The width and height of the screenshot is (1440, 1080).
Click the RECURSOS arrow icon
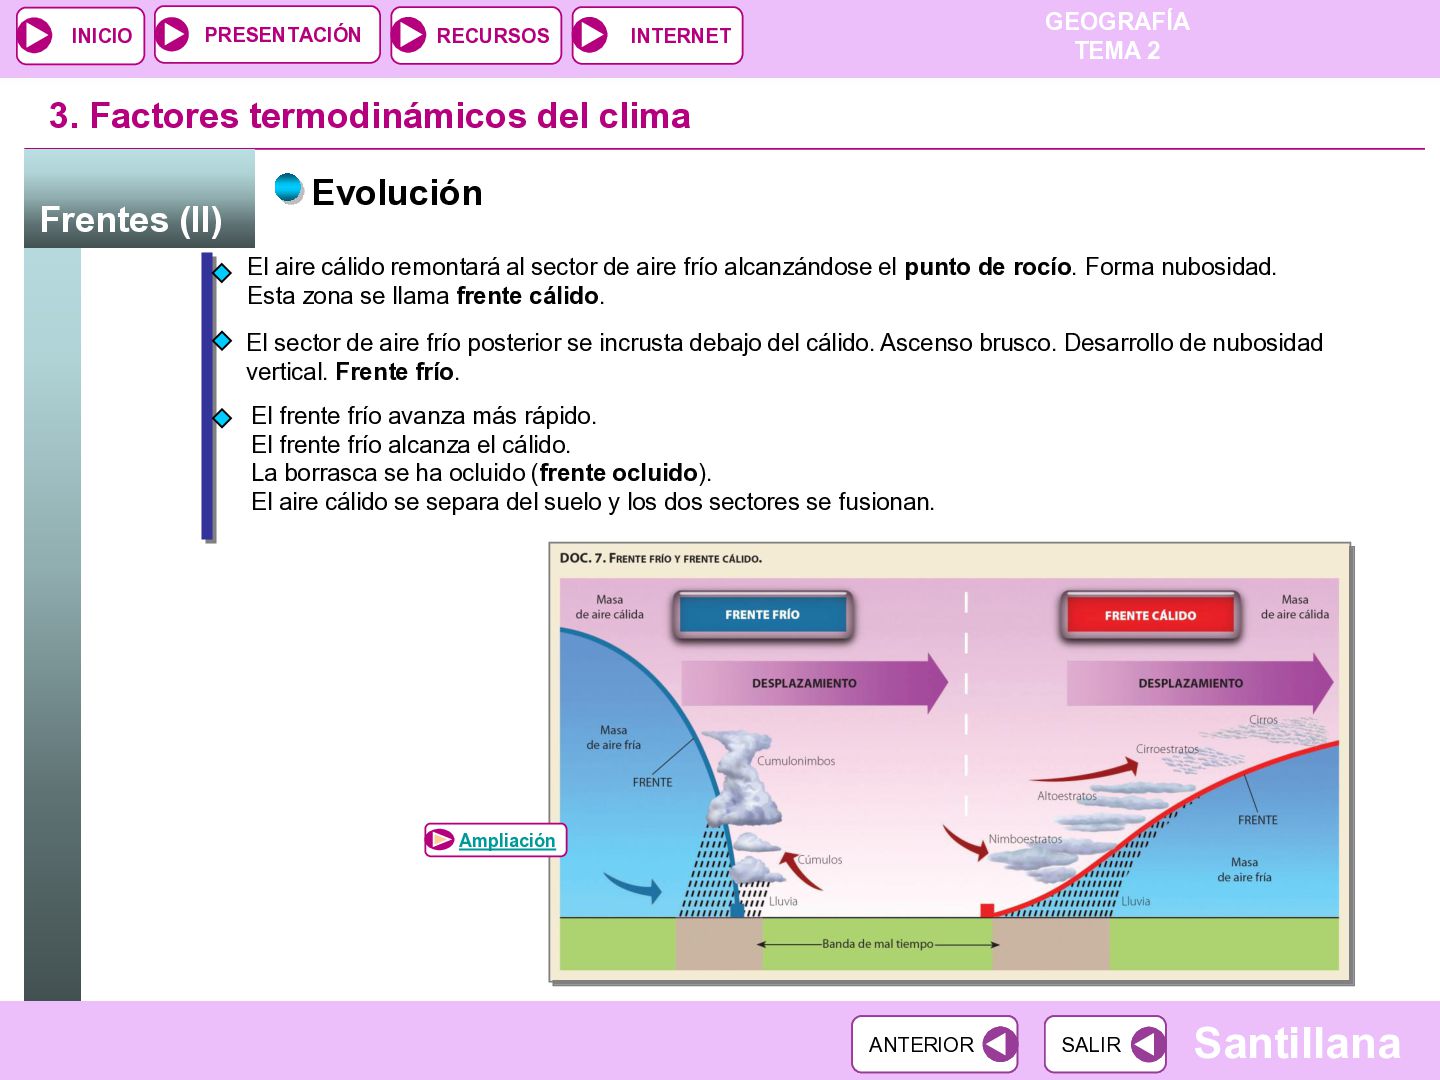[409, 35]
